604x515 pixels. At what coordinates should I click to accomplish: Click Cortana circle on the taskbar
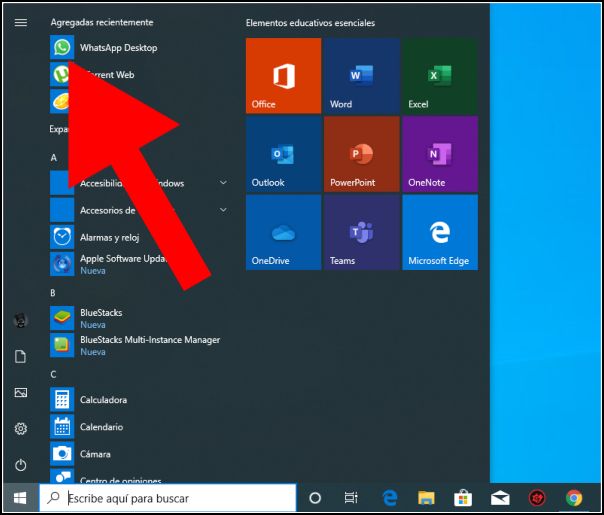pos(315,498)
